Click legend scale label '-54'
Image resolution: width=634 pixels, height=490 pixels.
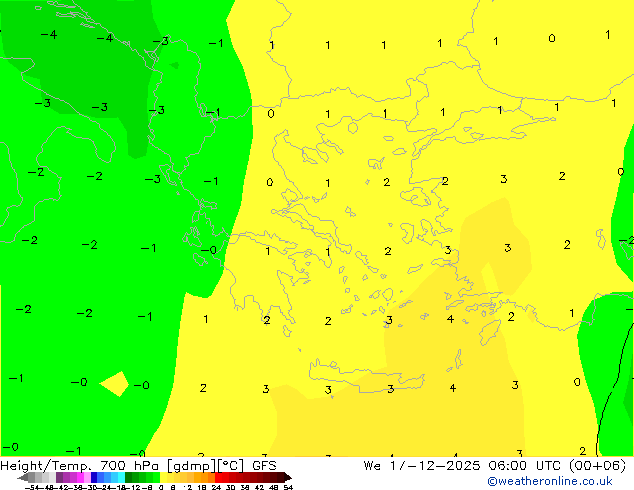tap(32, 487)
